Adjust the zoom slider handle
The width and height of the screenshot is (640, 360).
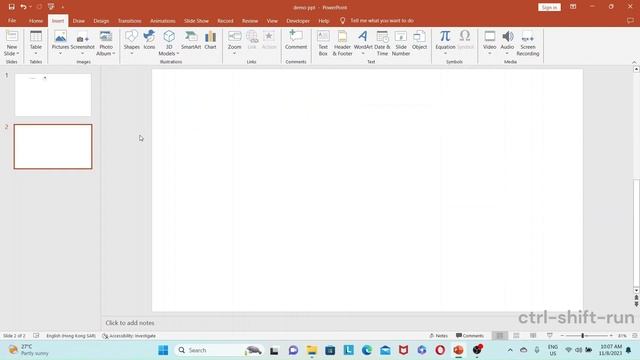click(x=582, y=336)
